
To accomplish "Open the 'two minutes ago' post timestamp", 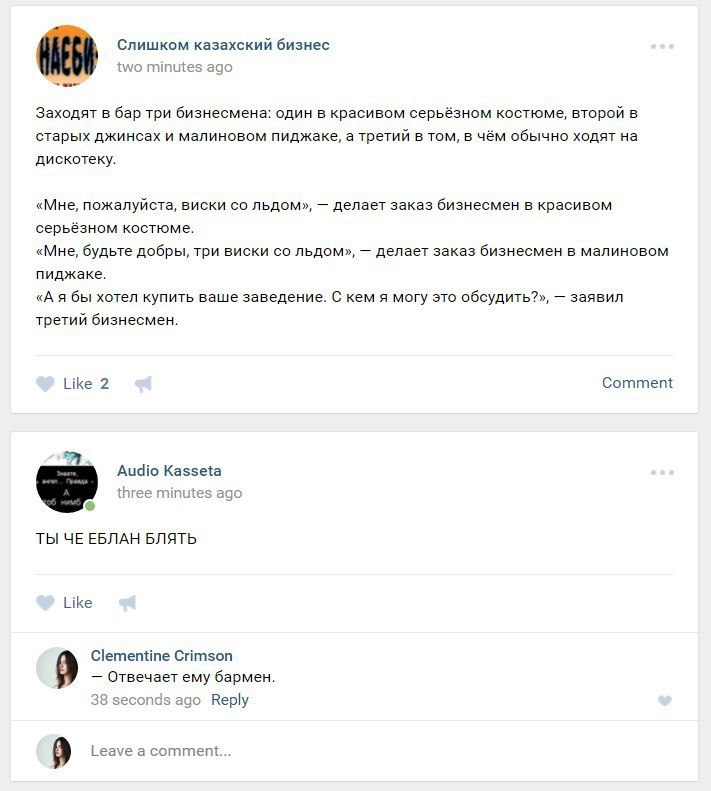I will [175, 67].
